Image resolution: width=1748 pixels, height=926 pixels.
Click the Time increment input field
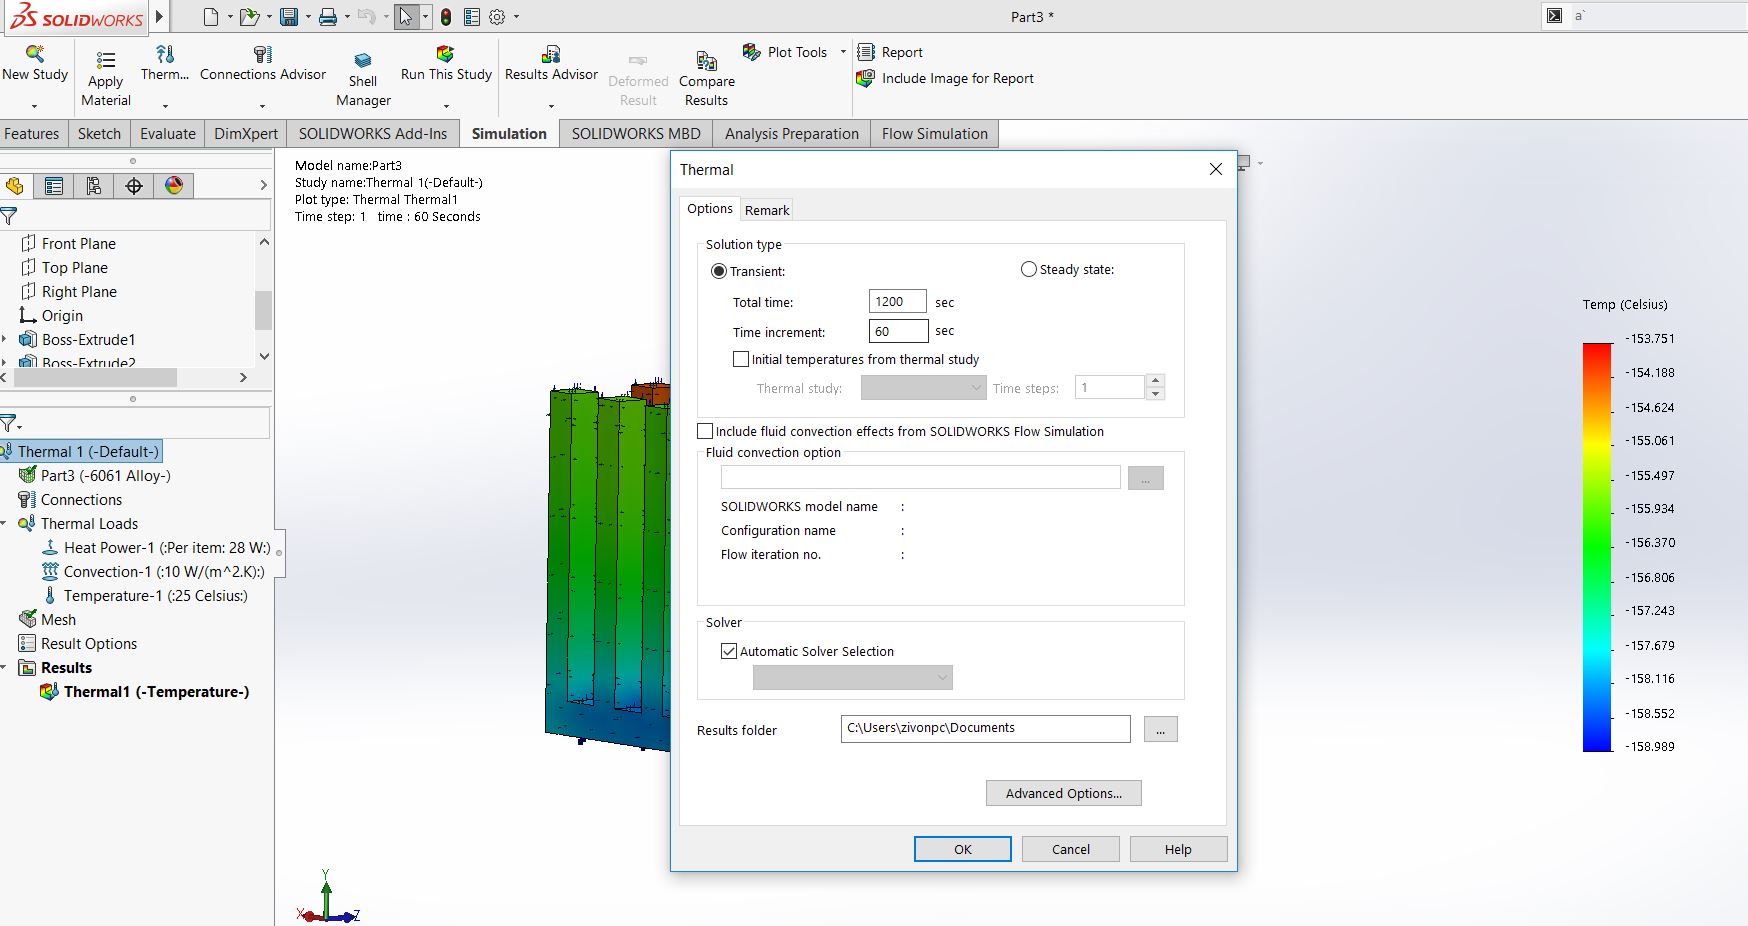point(898,331)
